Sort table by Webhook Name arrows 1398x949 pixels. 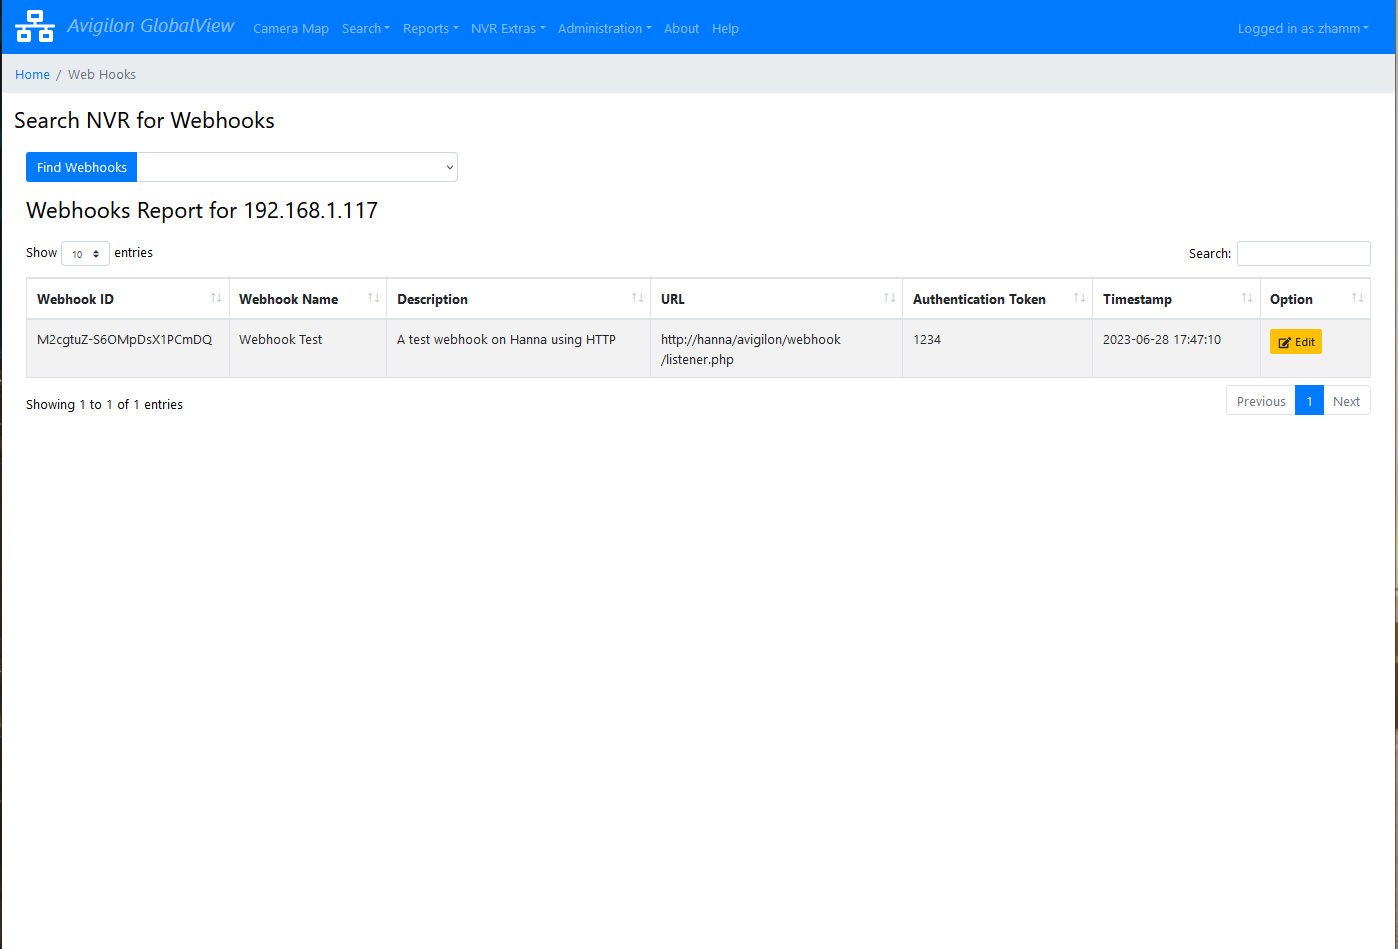373,298
